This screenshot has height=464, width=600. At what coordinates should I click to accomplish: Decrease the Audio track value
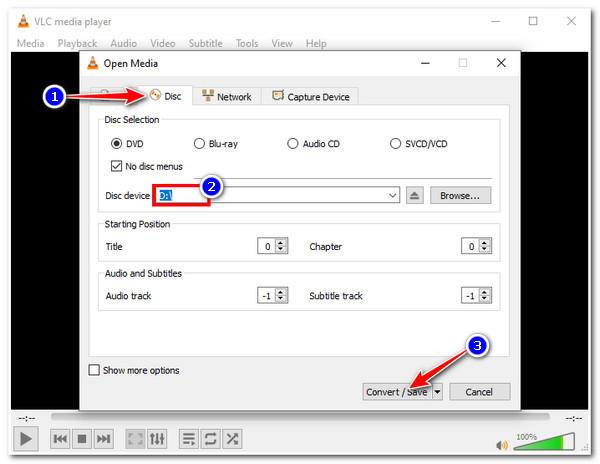pyautogui.click(x=281, y=299)
